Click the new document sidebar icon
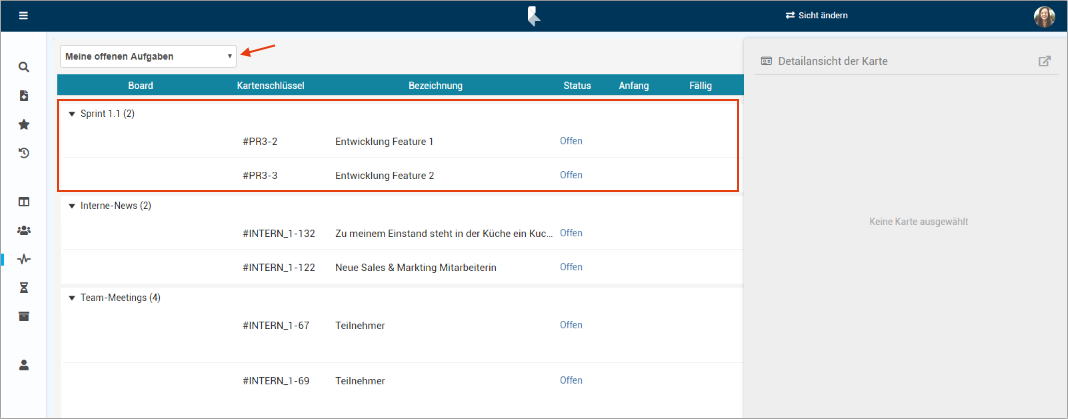The height and width of the screenshot is (419, 1068). point(24,96)
